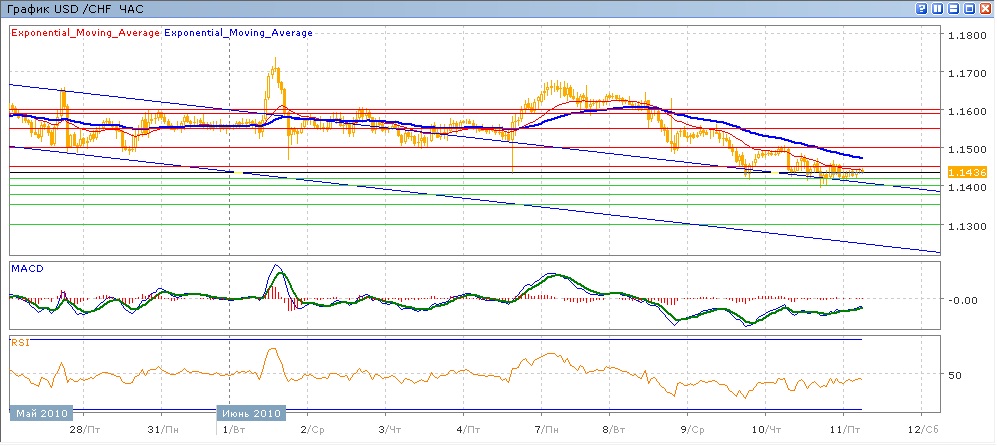Click the Май 2010 month marker

click(x=41, y=413)
